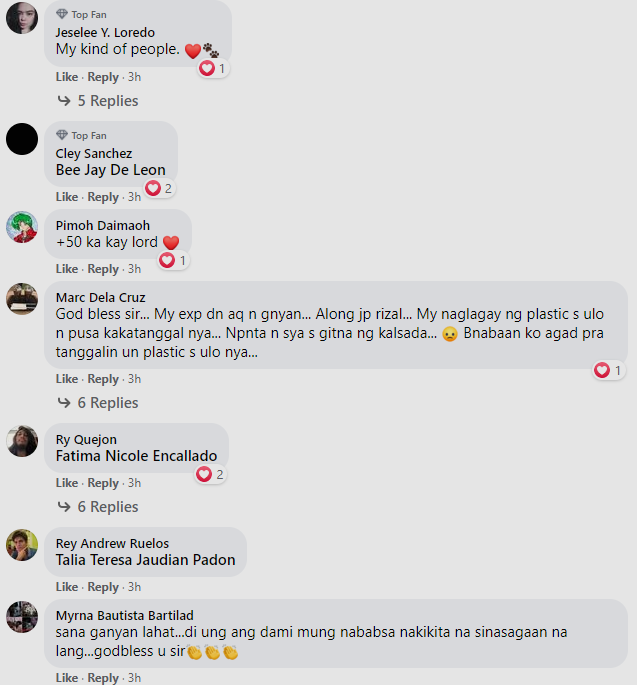The width and height of the screenshot is (637, 685).
Task: Open tagged profile Bee Jay De Leon
Action: [x=111, y=170]
